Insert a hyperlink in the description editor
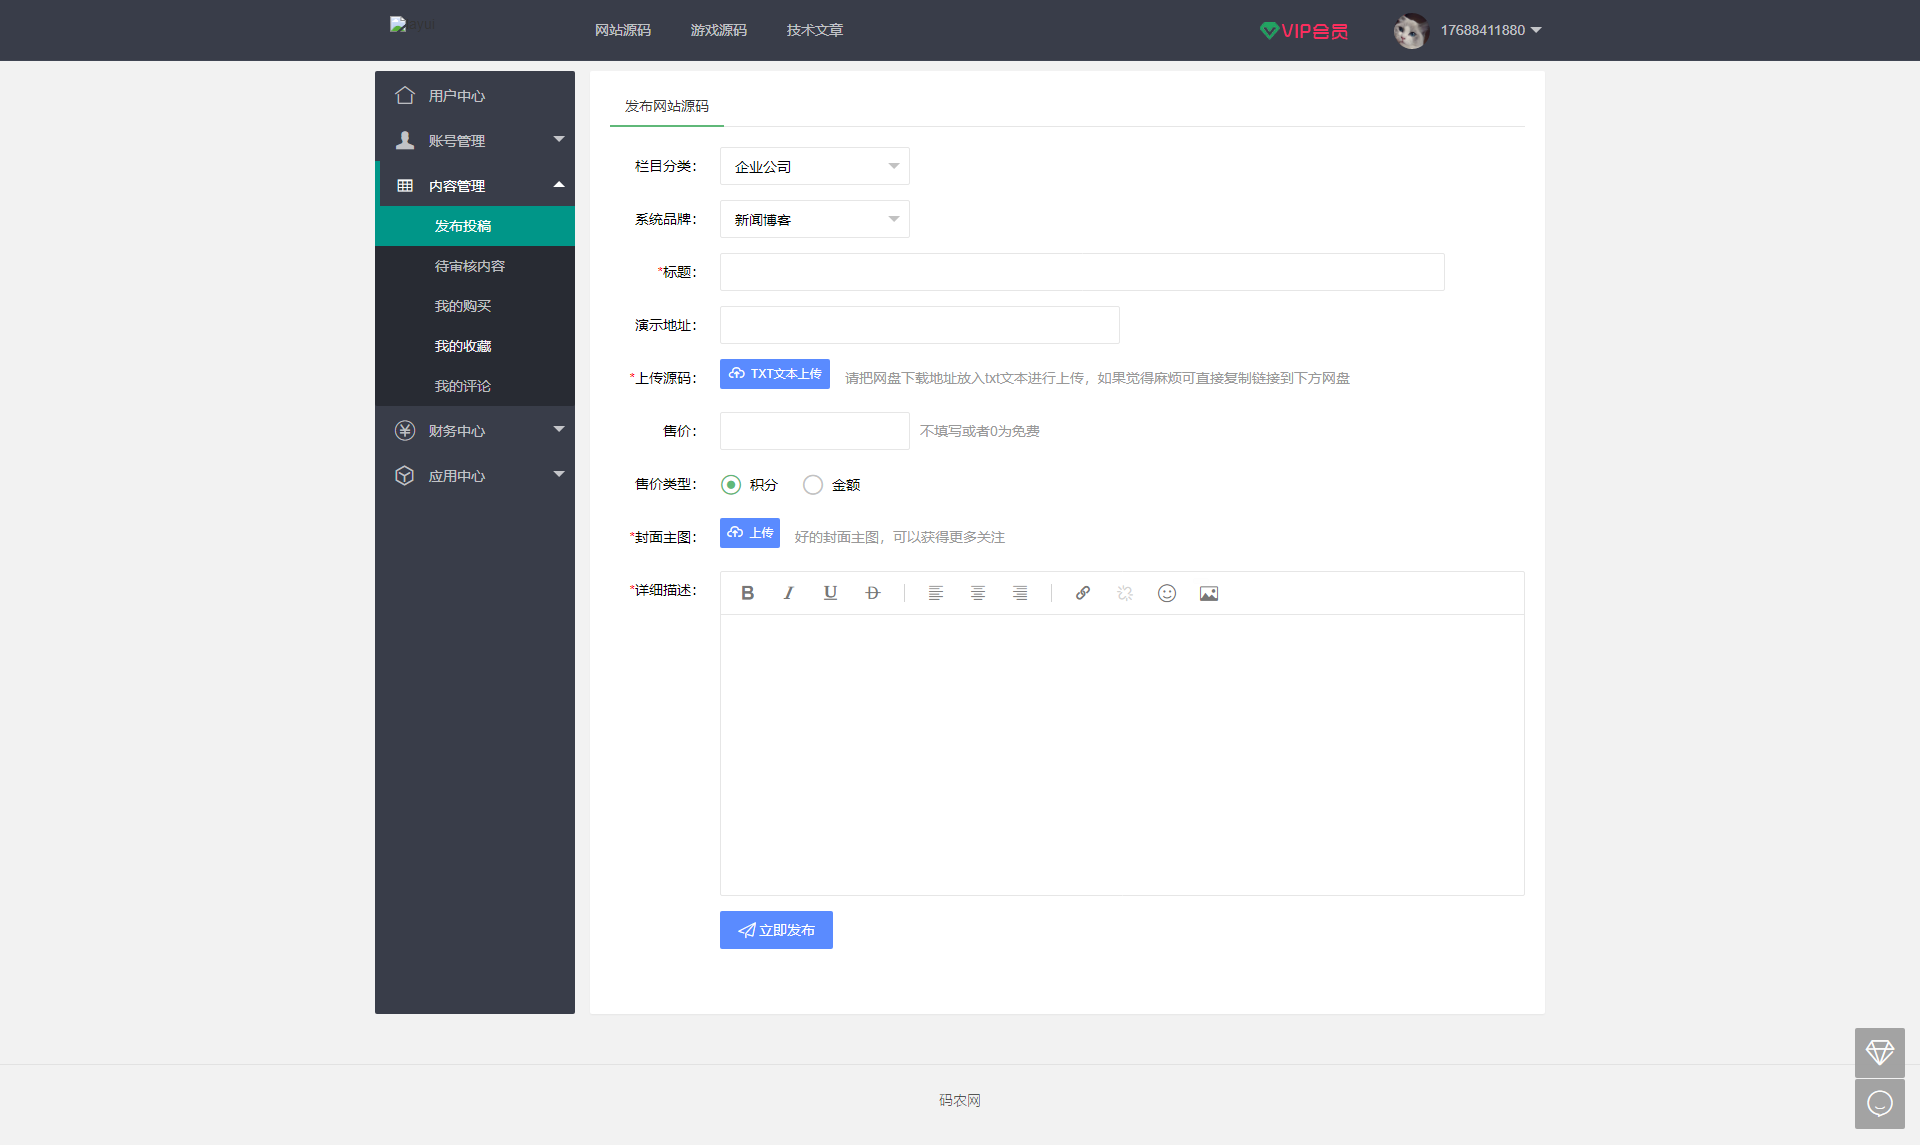Screen dimensions: 1920x1145 pyautogui.click(x=1082, y=593)
